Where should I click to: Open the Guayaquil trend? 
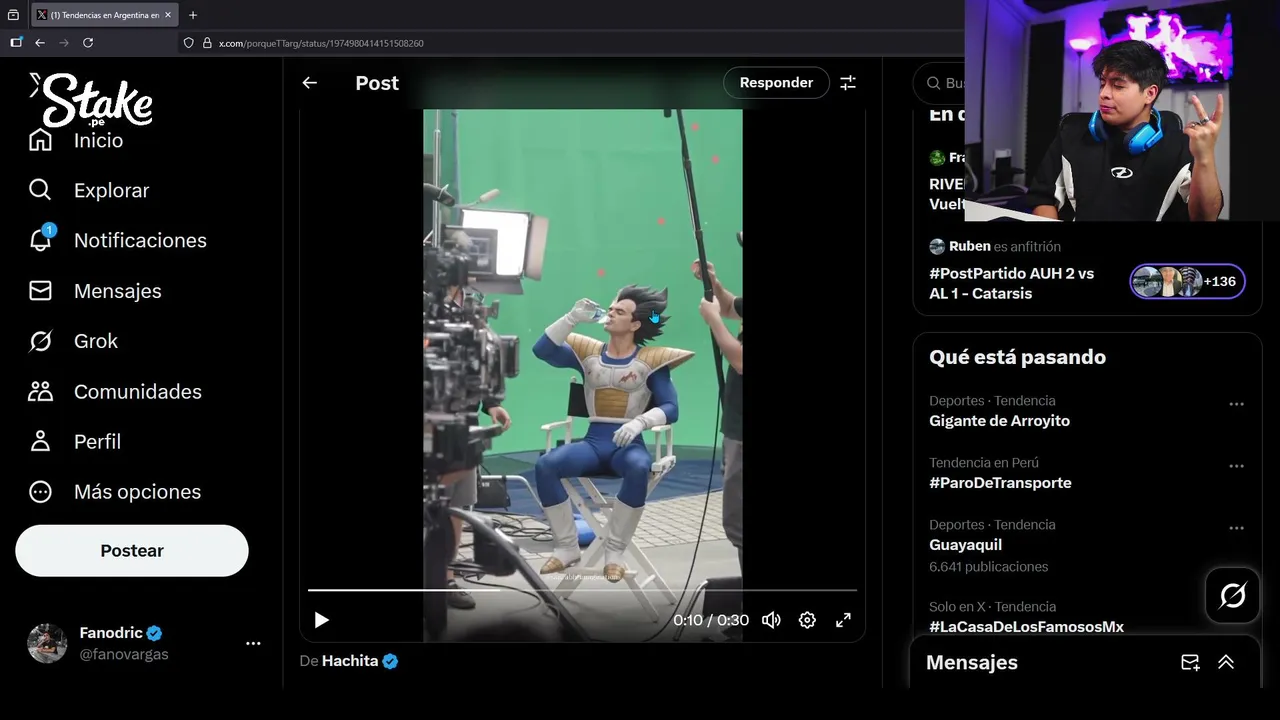[x=965, y=545]
